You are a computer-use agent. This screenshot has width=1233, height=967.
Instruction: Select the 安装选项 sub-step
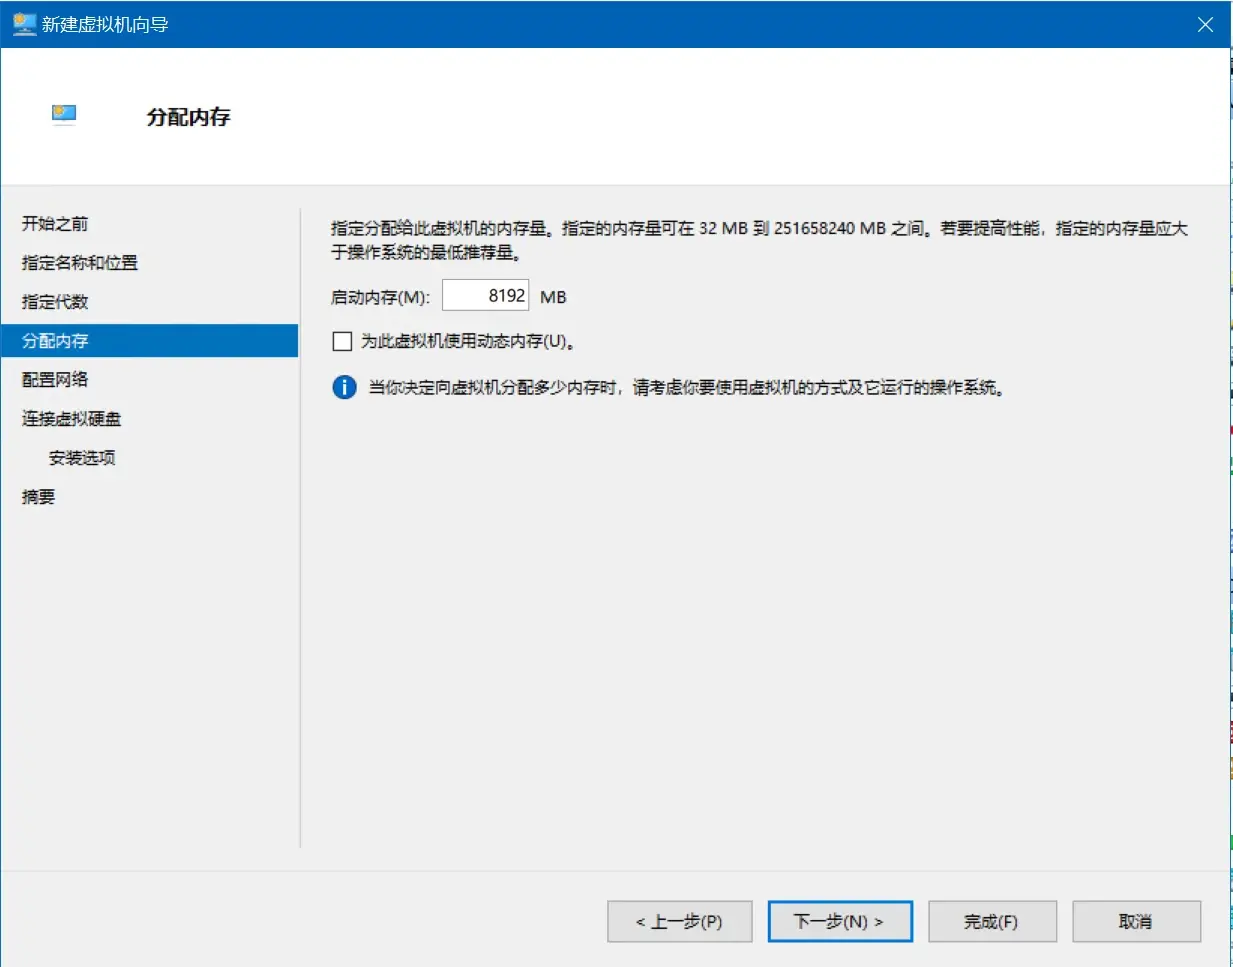click(82, 458)
